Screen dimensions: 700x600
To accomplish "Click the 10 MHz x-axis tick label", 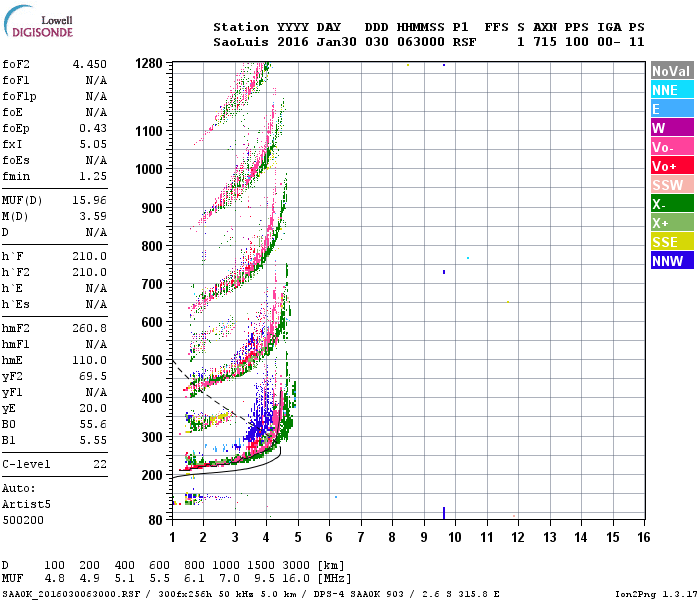I will pyautogui.click(x=454, y=537).
